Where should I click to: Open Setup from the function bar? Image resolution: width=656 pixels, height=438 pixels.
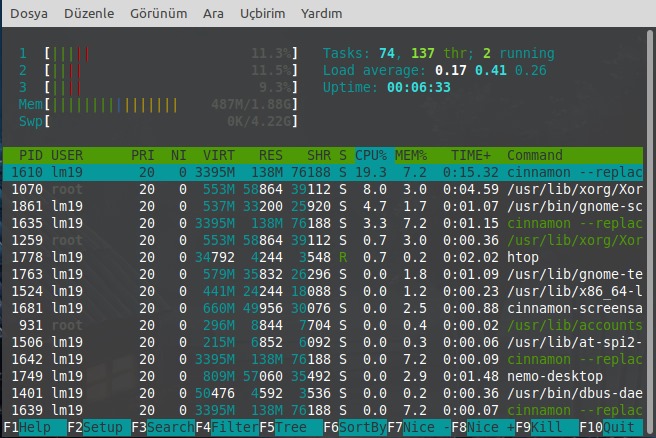tap(104, 428)
